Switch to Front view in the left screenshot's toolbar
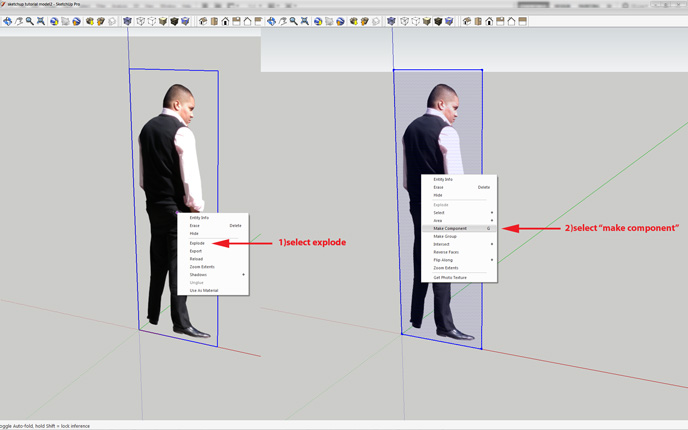This screenshot has width=688, height=430. coord(225,21)
